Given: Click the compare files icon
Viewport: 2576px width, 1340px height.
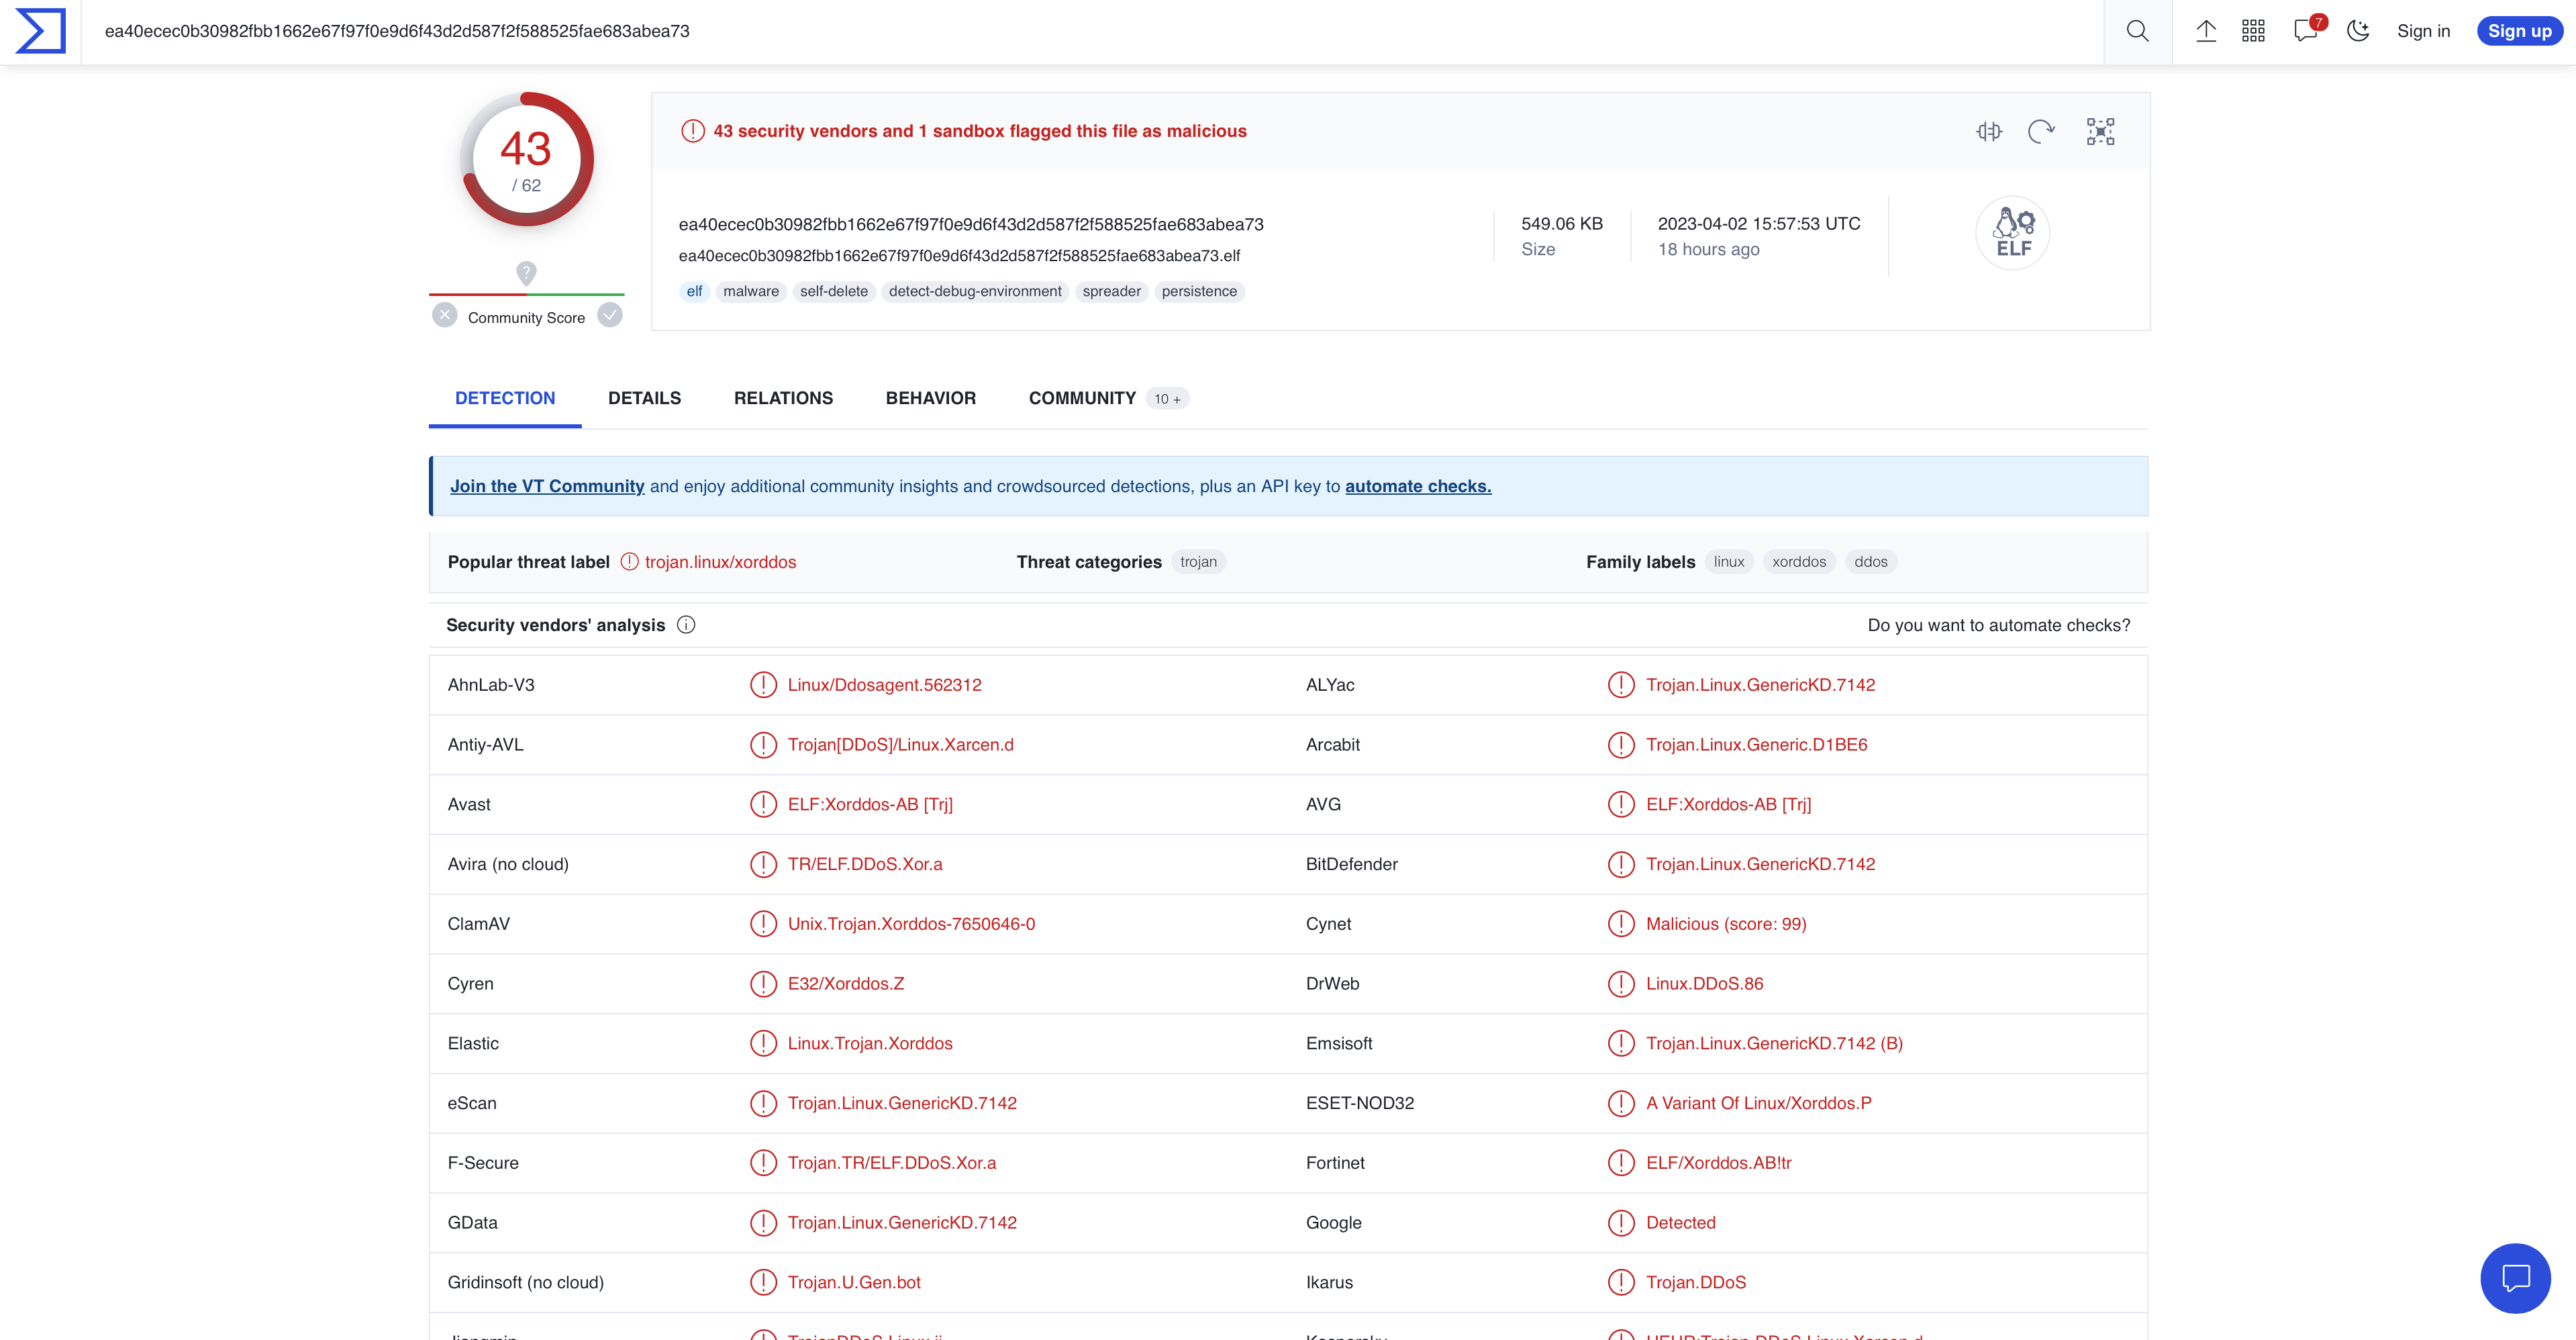Looking at the screenshot, I should (x=1989, y=131).
